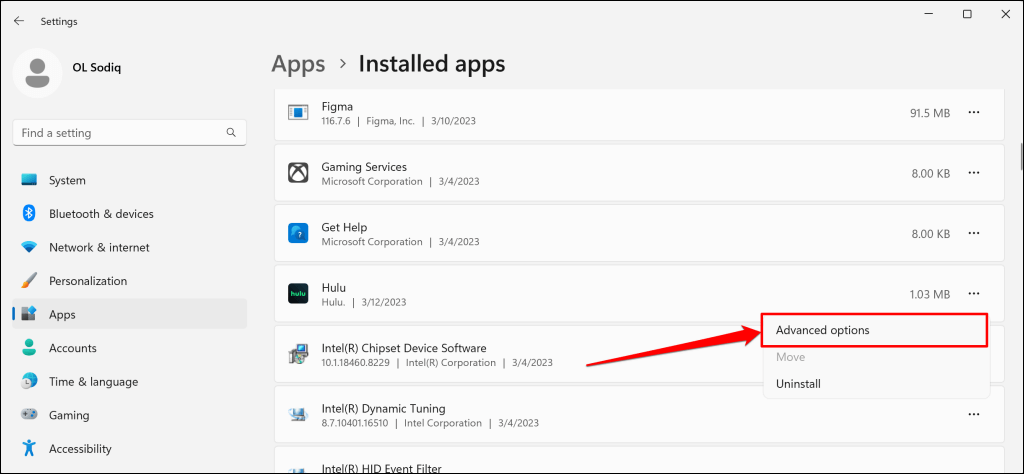Click the search magnifier icon
The width and height of the screenshot is (1024, 474).
pyautogui.click(x=232, y=132)
